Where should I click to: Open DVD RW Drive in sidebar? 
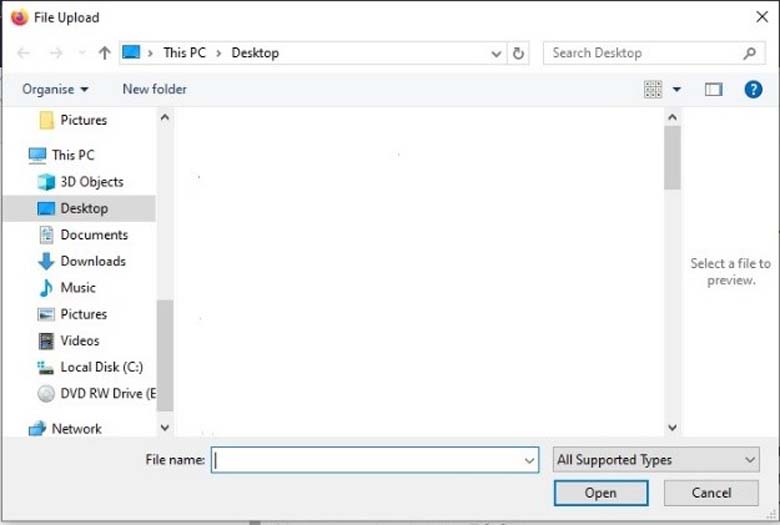pos(107,393)
